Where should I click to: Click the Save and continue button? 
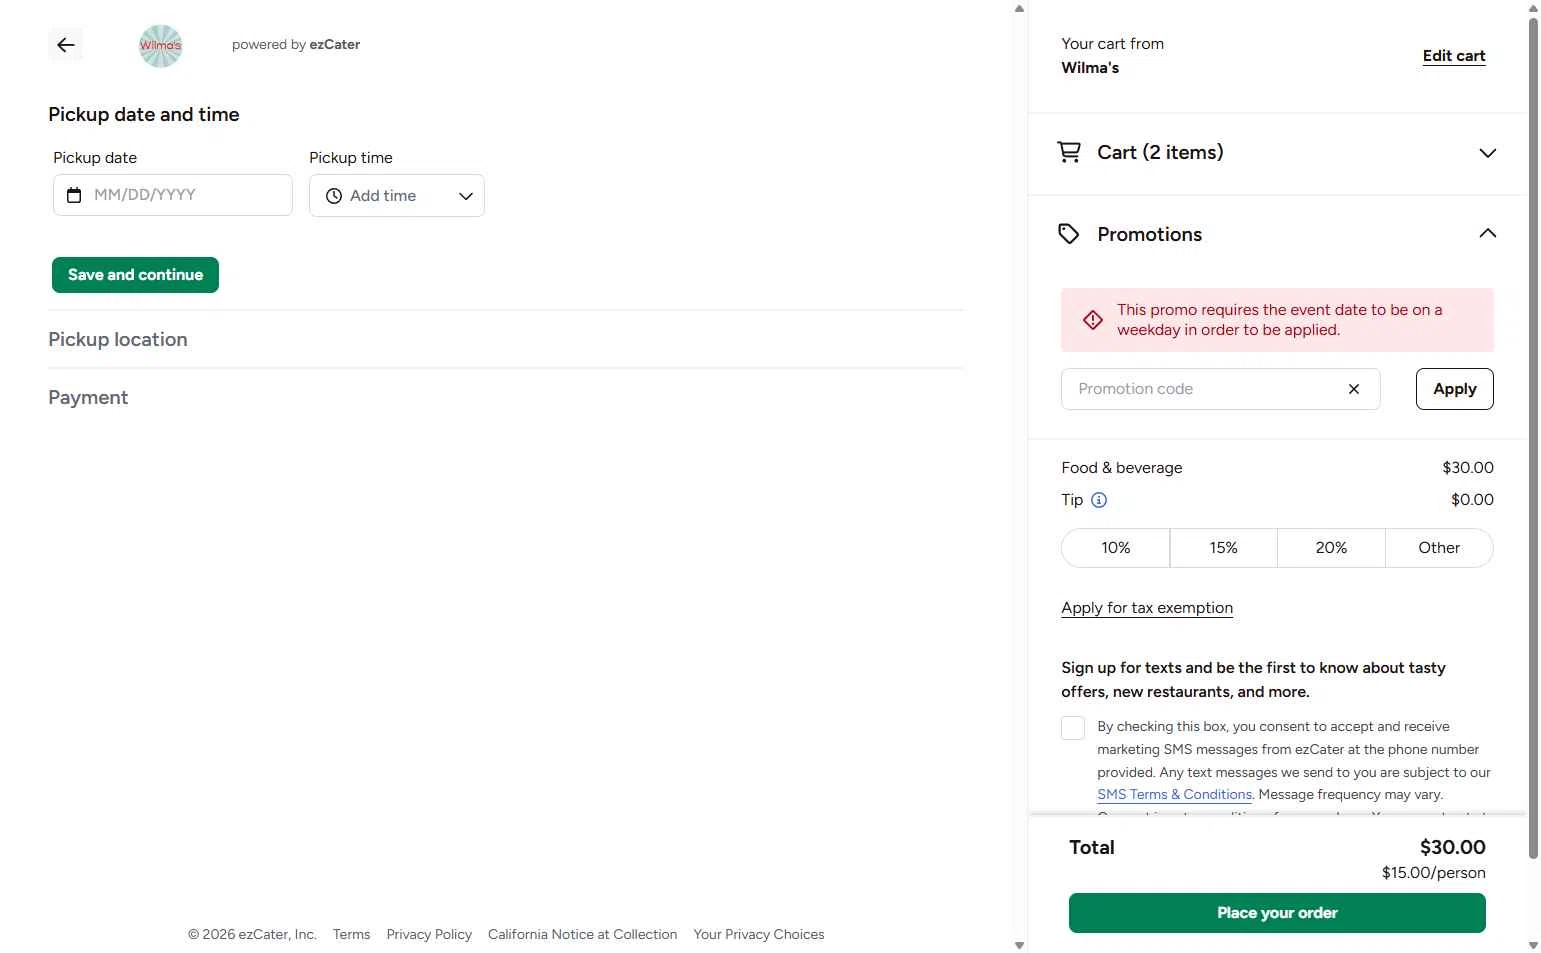coord(135,275)
